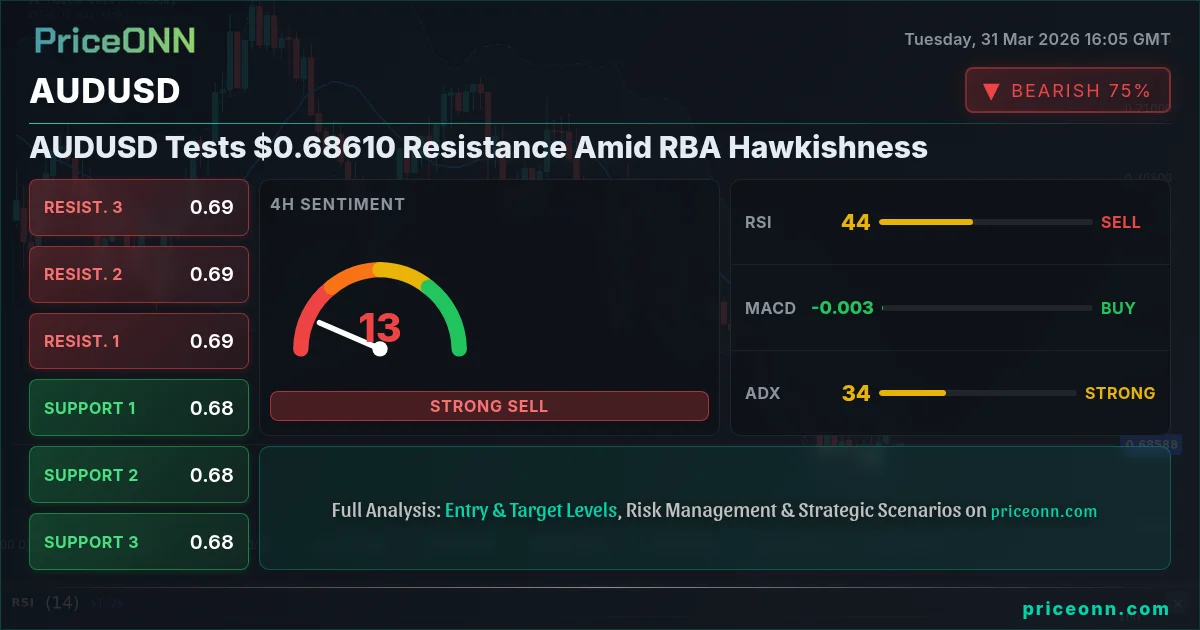
Task: Click the AUDUSD symbol title
Action: coord(105,91)
